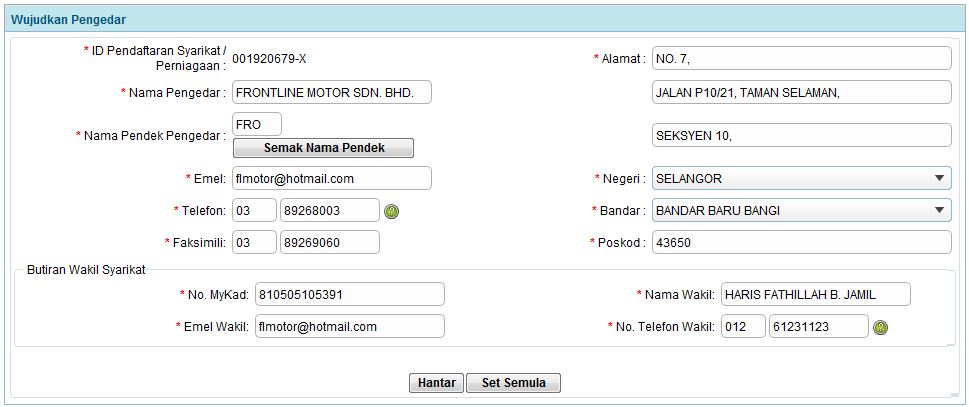Click the Nama Wakil label text
This screenshot has width=969, height=407.
pos(676,295)
